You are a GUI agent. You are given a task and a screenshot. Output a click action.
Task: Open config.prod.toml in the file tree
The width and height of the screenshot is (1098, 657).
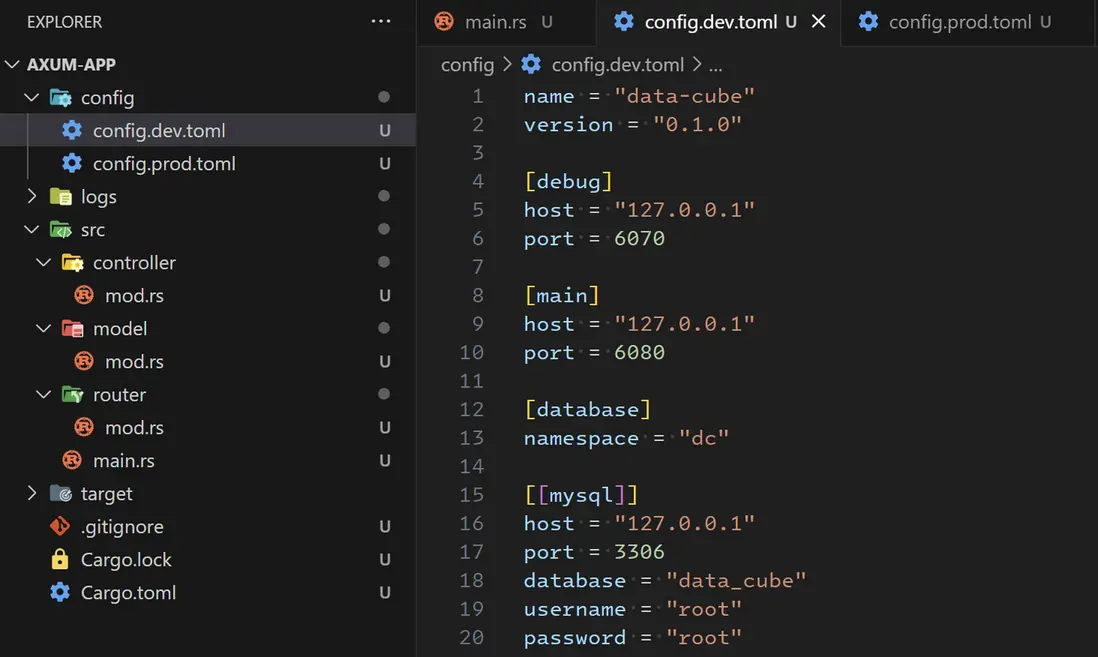tap(164, 164)
